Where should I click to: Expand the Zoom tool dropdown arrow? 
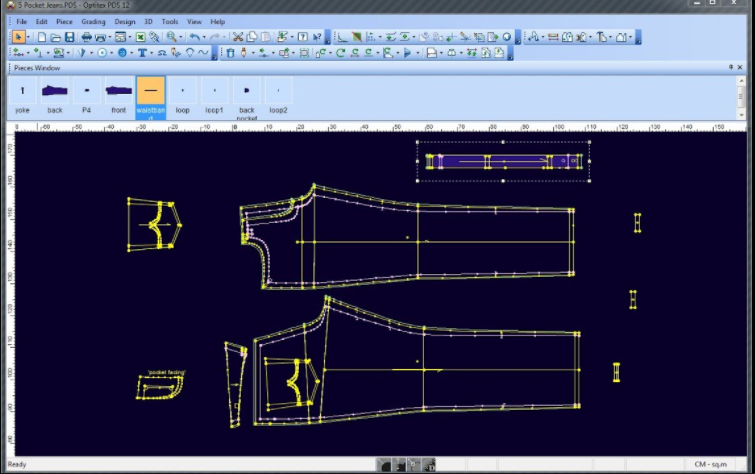coord(181,37)
